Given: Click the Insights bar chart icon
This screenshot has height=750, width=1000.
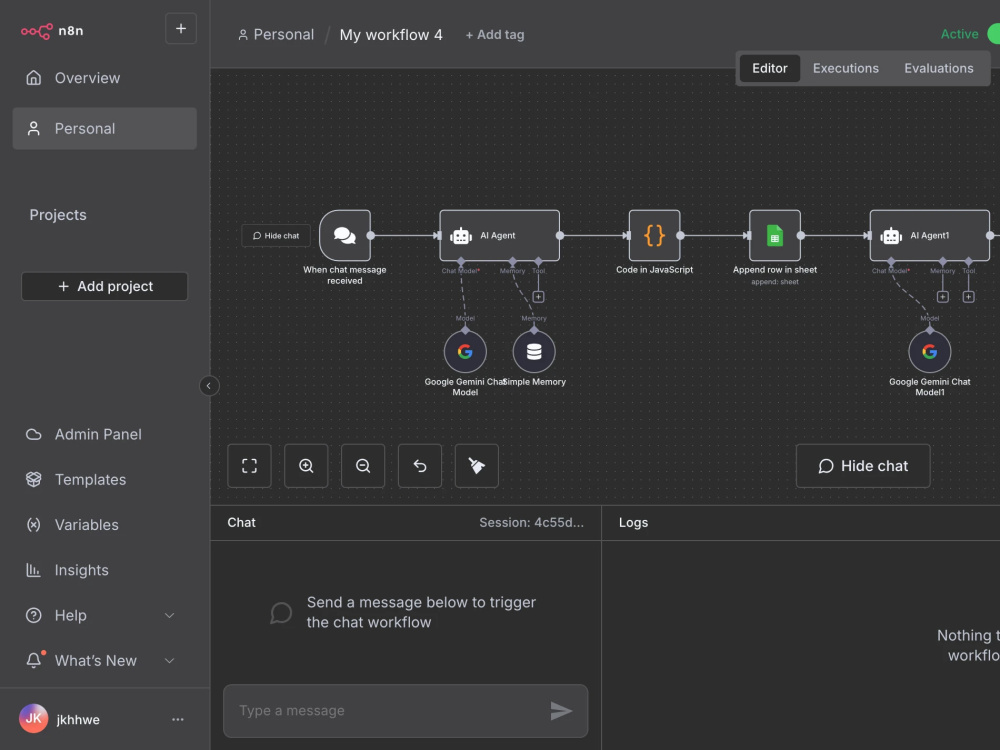Looking at the screenshot, I should [34, 570].
